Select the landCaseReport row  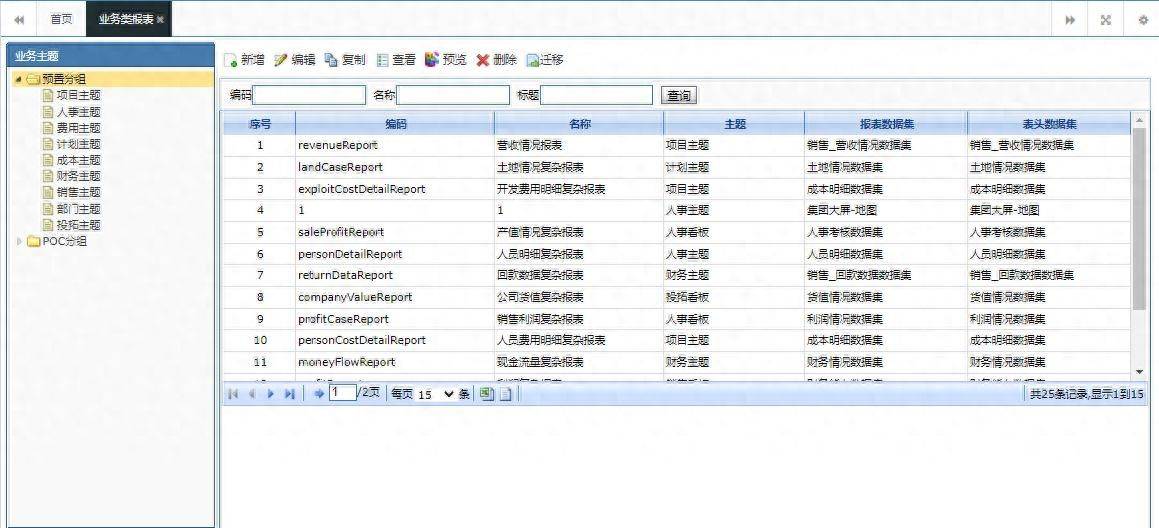[x=676, y=167]
